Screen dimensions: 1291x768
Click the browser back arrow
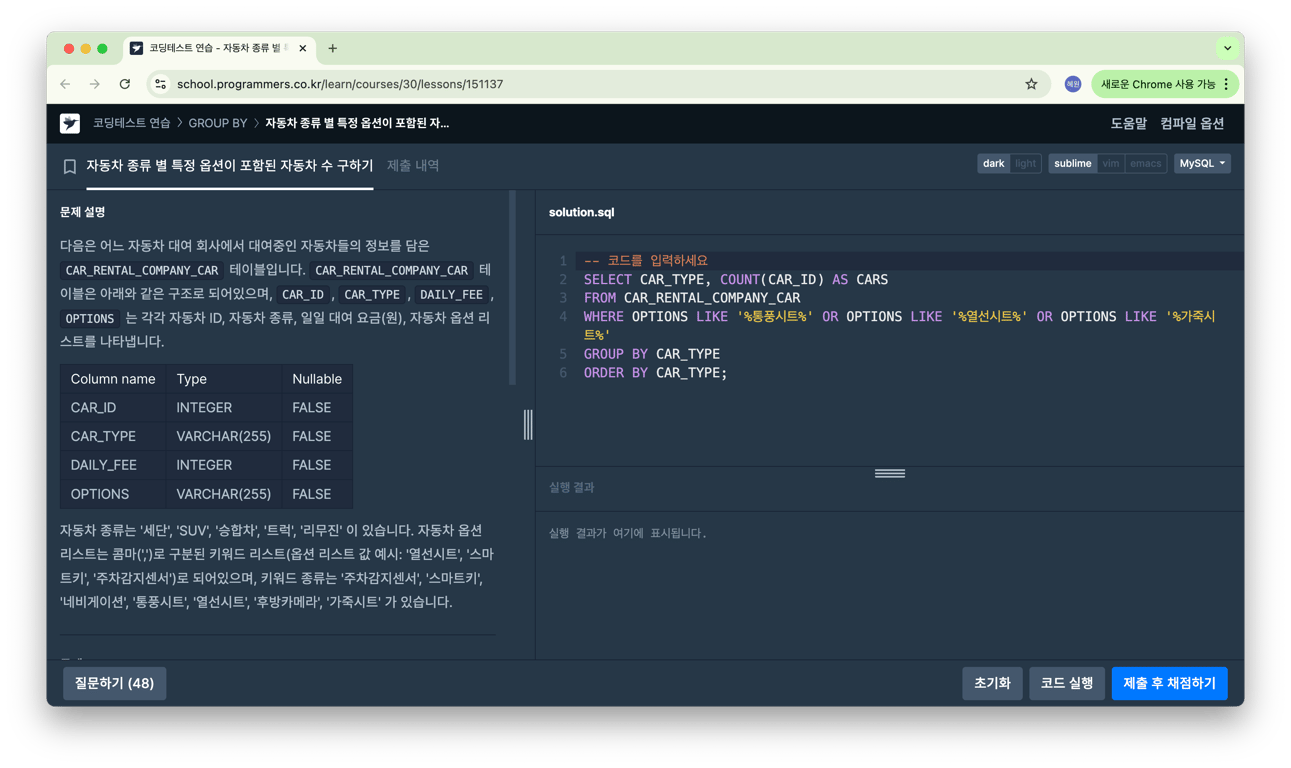point(63,84)
